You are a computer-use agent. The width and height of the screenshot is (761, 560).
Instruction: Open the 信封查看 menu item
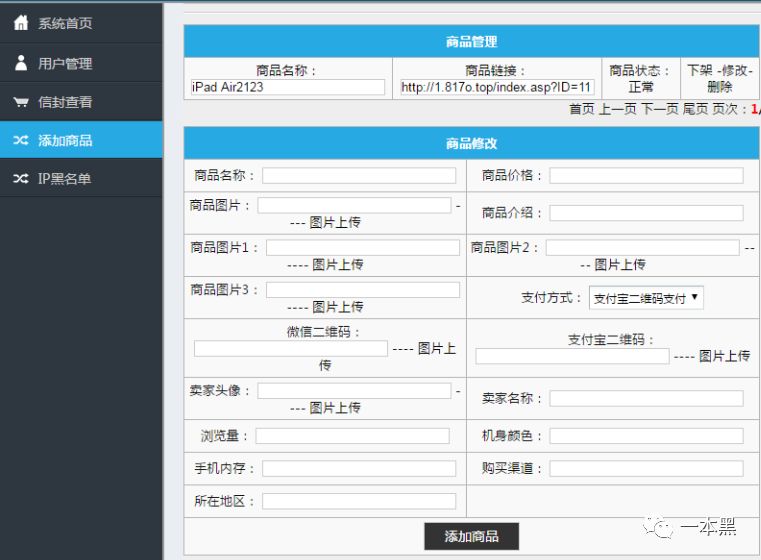(81, 102)
